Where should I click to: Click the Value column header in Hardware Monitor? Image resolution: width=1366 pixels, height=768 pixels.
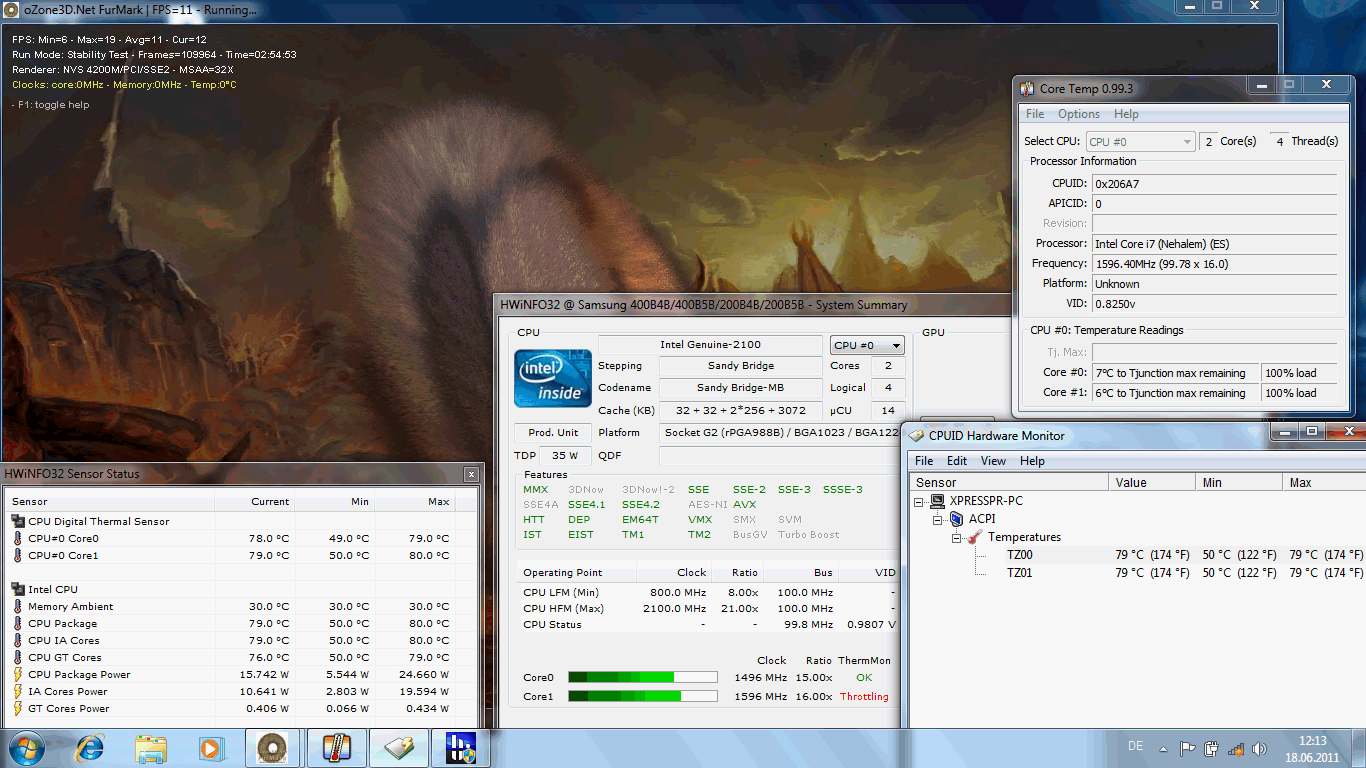pos(1152,483)
